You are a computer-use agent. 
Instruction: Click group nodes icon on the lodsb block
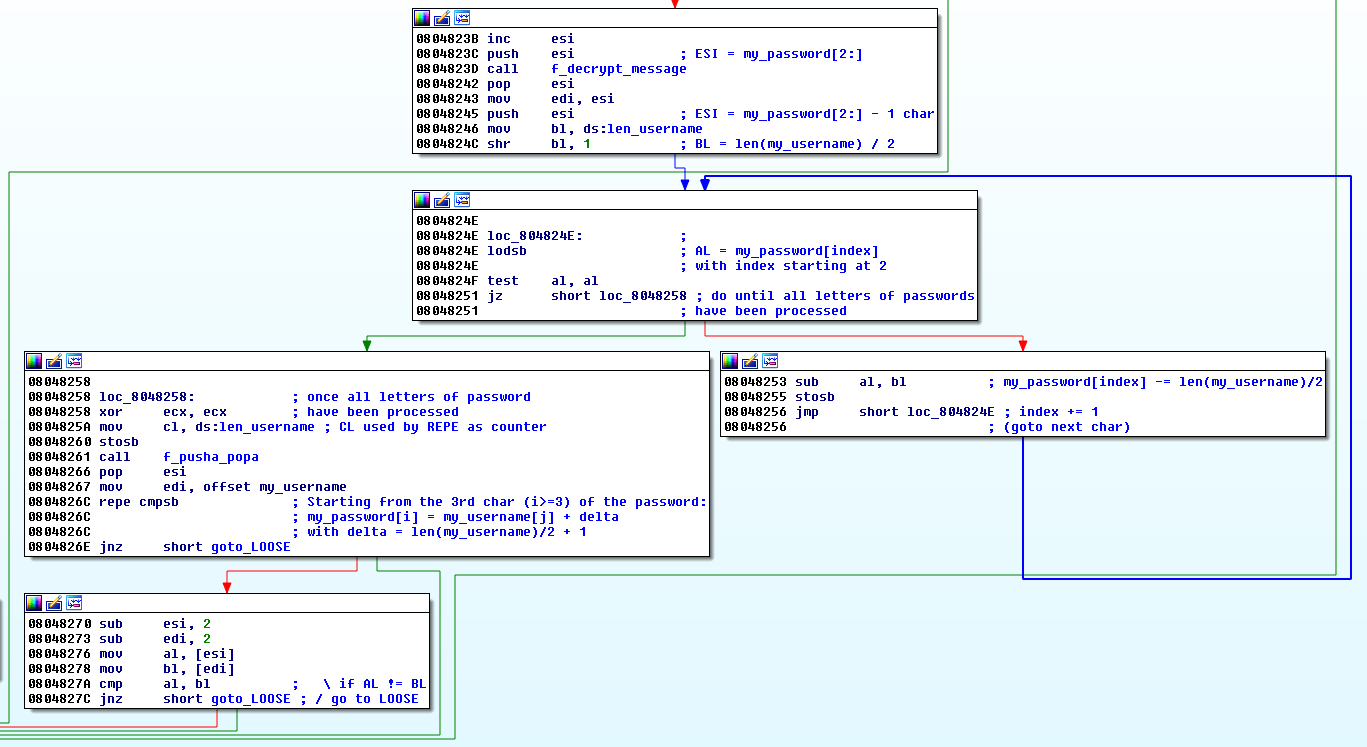pos(462,200)
